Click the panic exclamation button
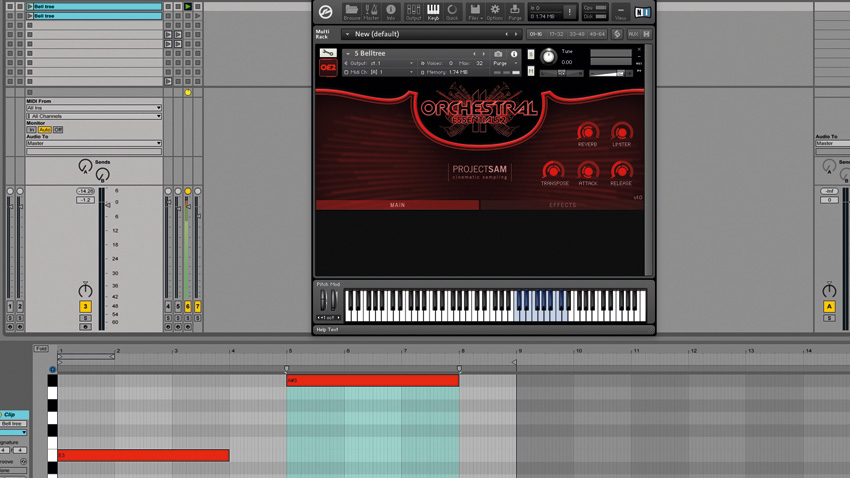Image resolution: width=850 pixels, height=478 pixels. (569, 12)
